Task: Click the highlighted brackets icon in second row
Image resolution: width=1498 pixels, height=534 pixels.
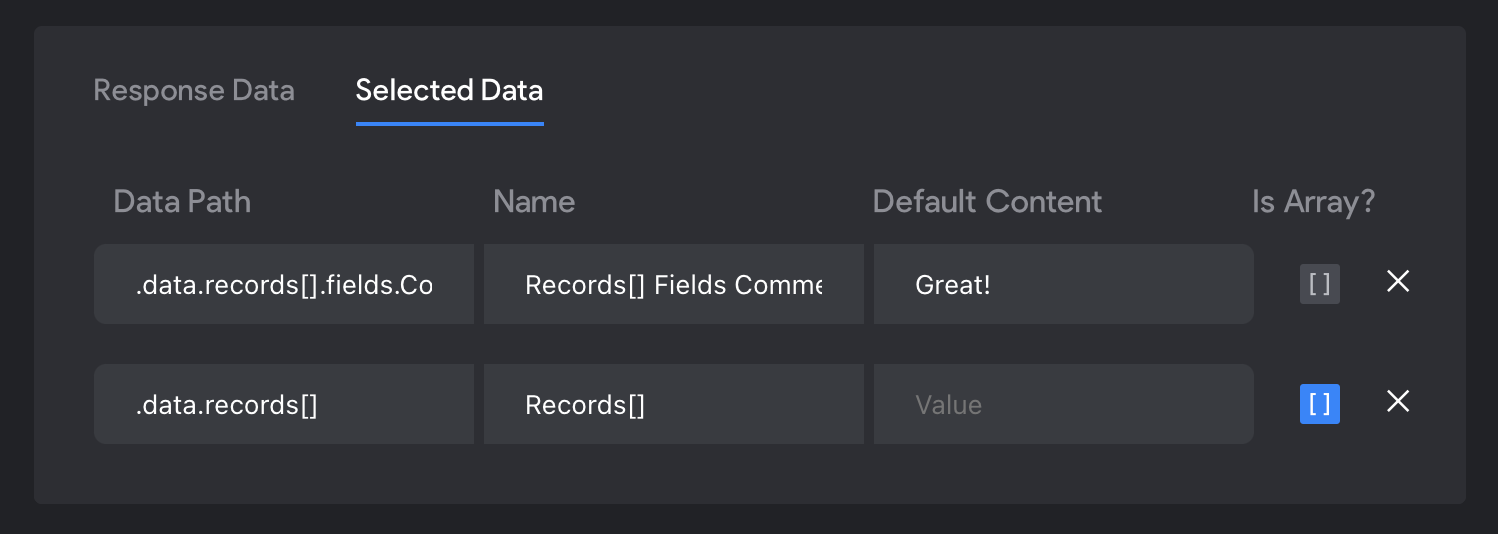Action: 1319,404
